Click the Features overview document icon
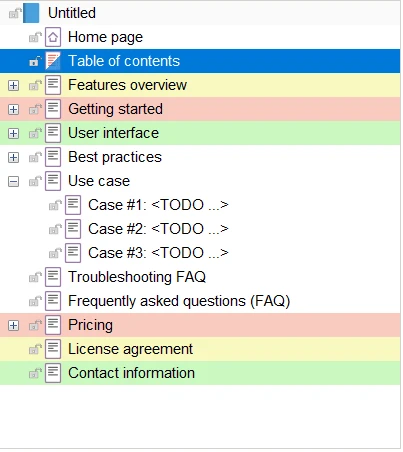 [x=53, y=85]
